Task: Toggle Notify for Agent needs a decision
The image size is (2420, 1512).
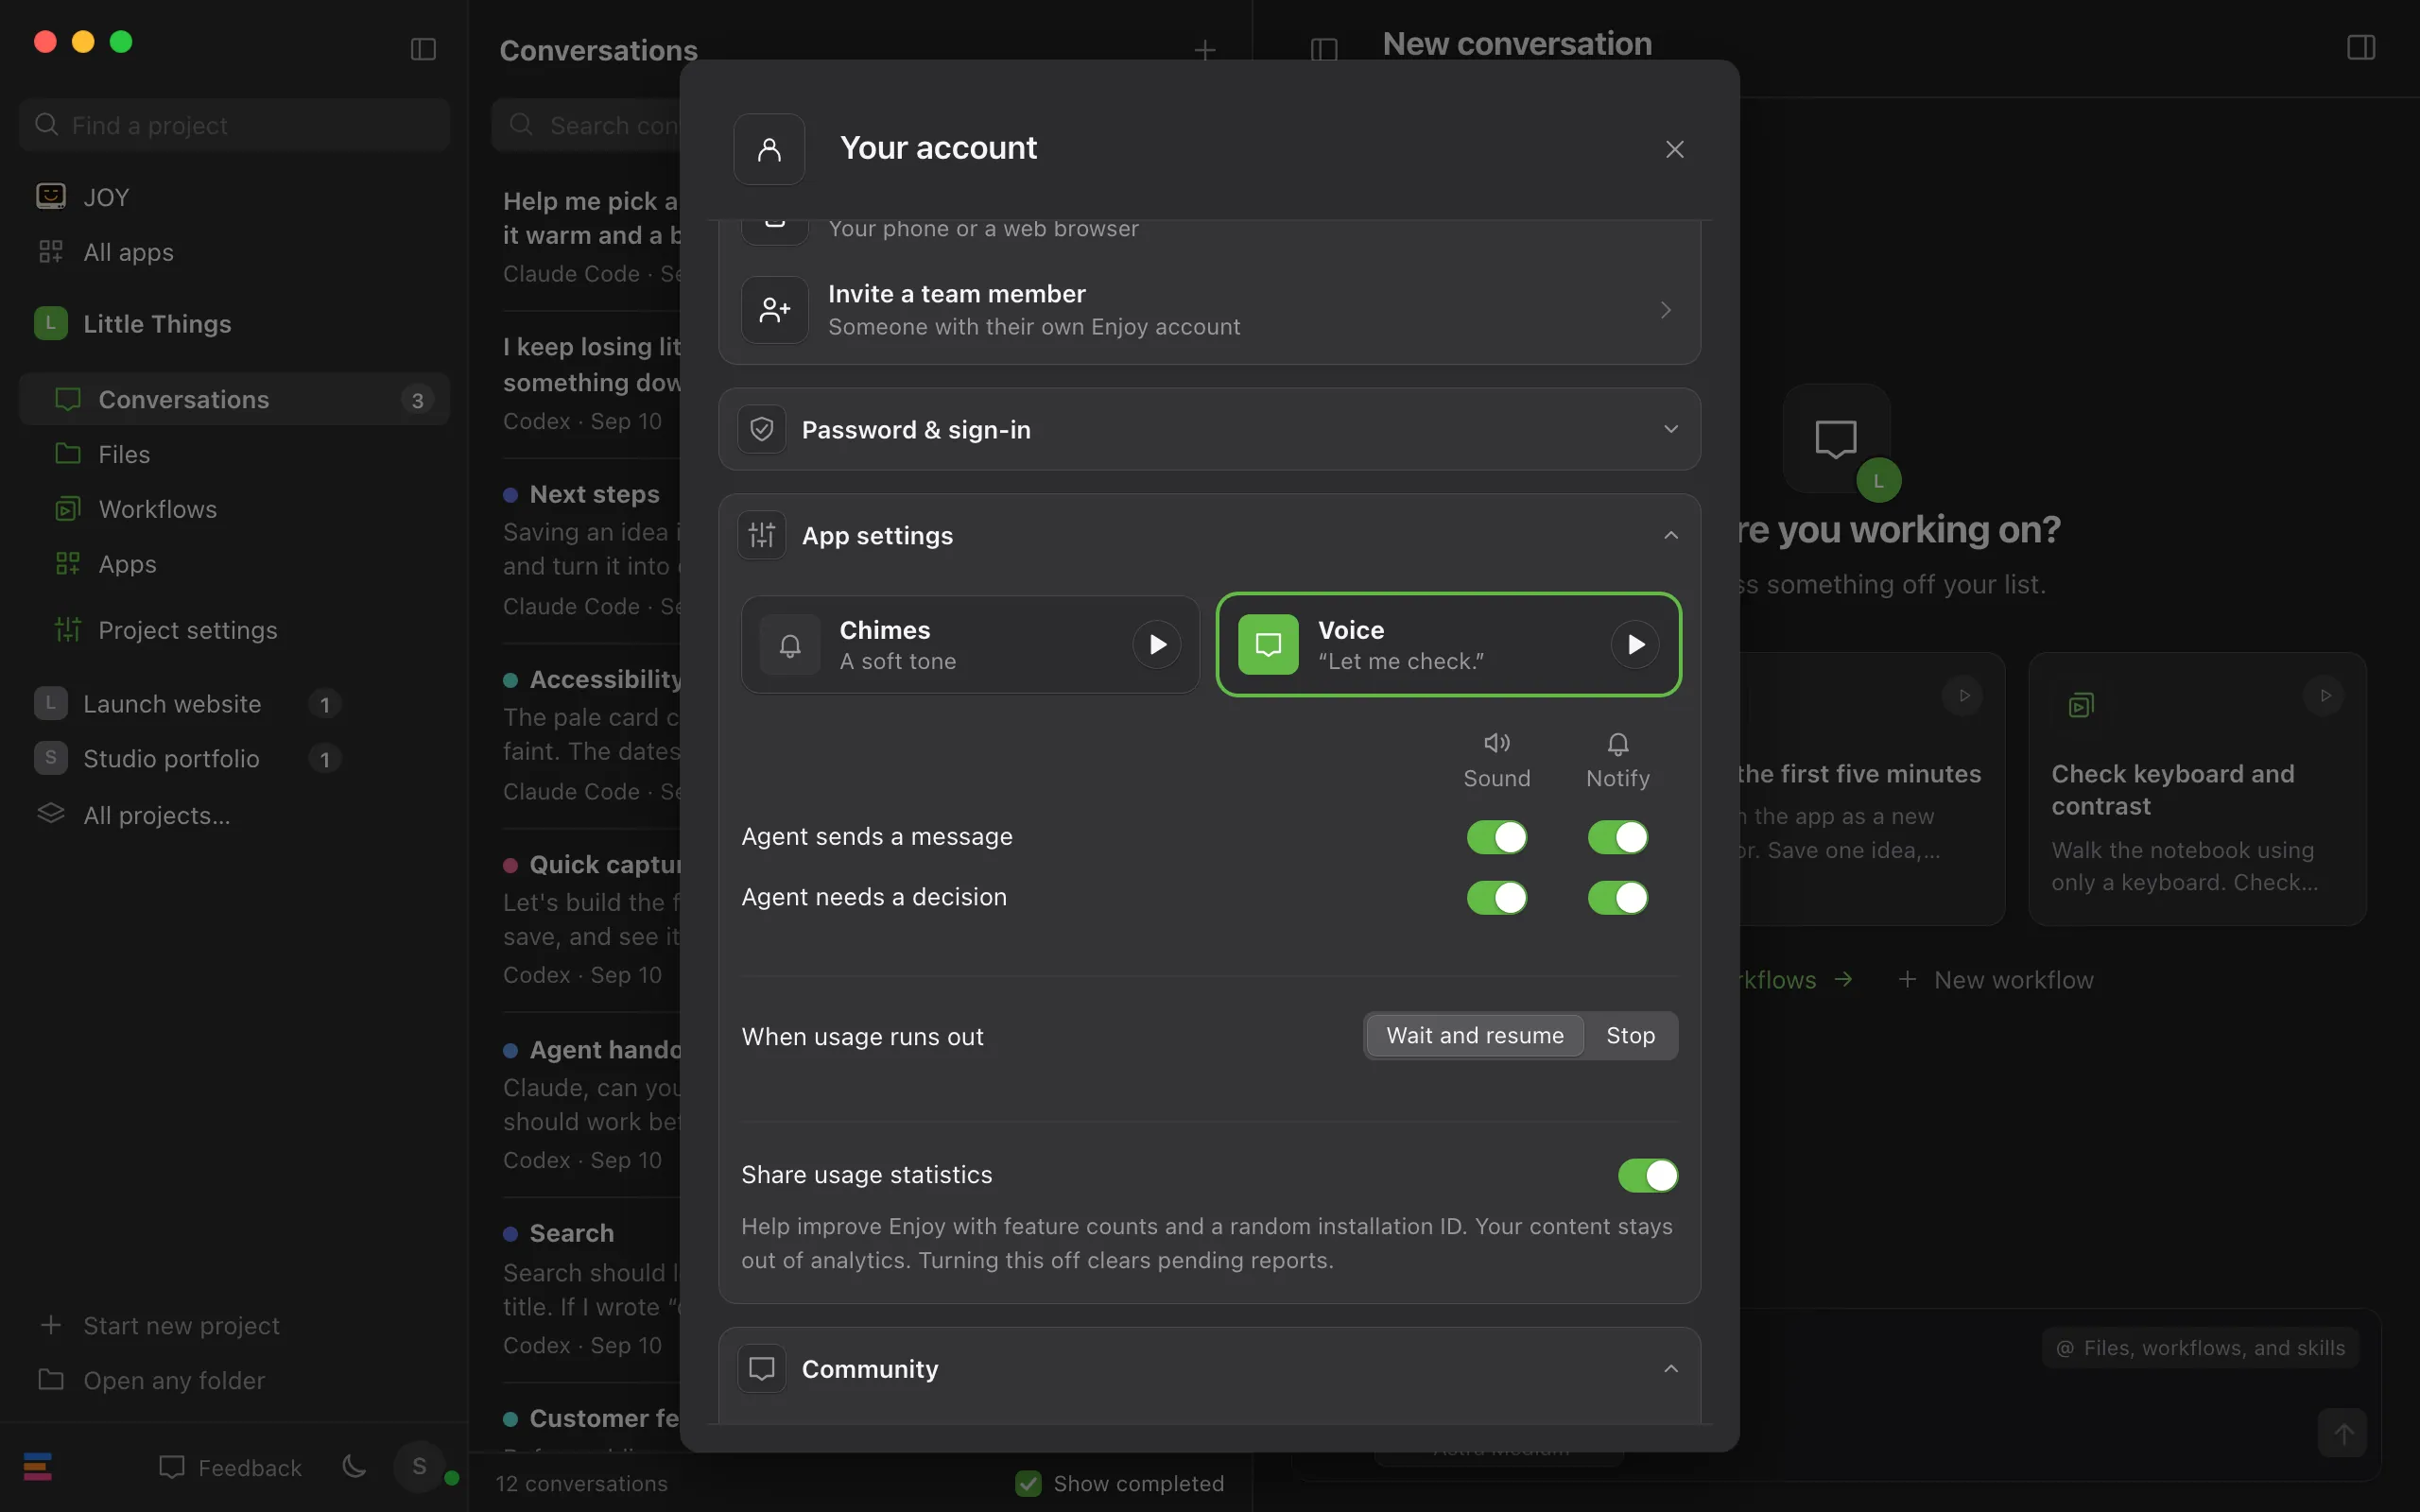Action: click(x=1617, y=897)
